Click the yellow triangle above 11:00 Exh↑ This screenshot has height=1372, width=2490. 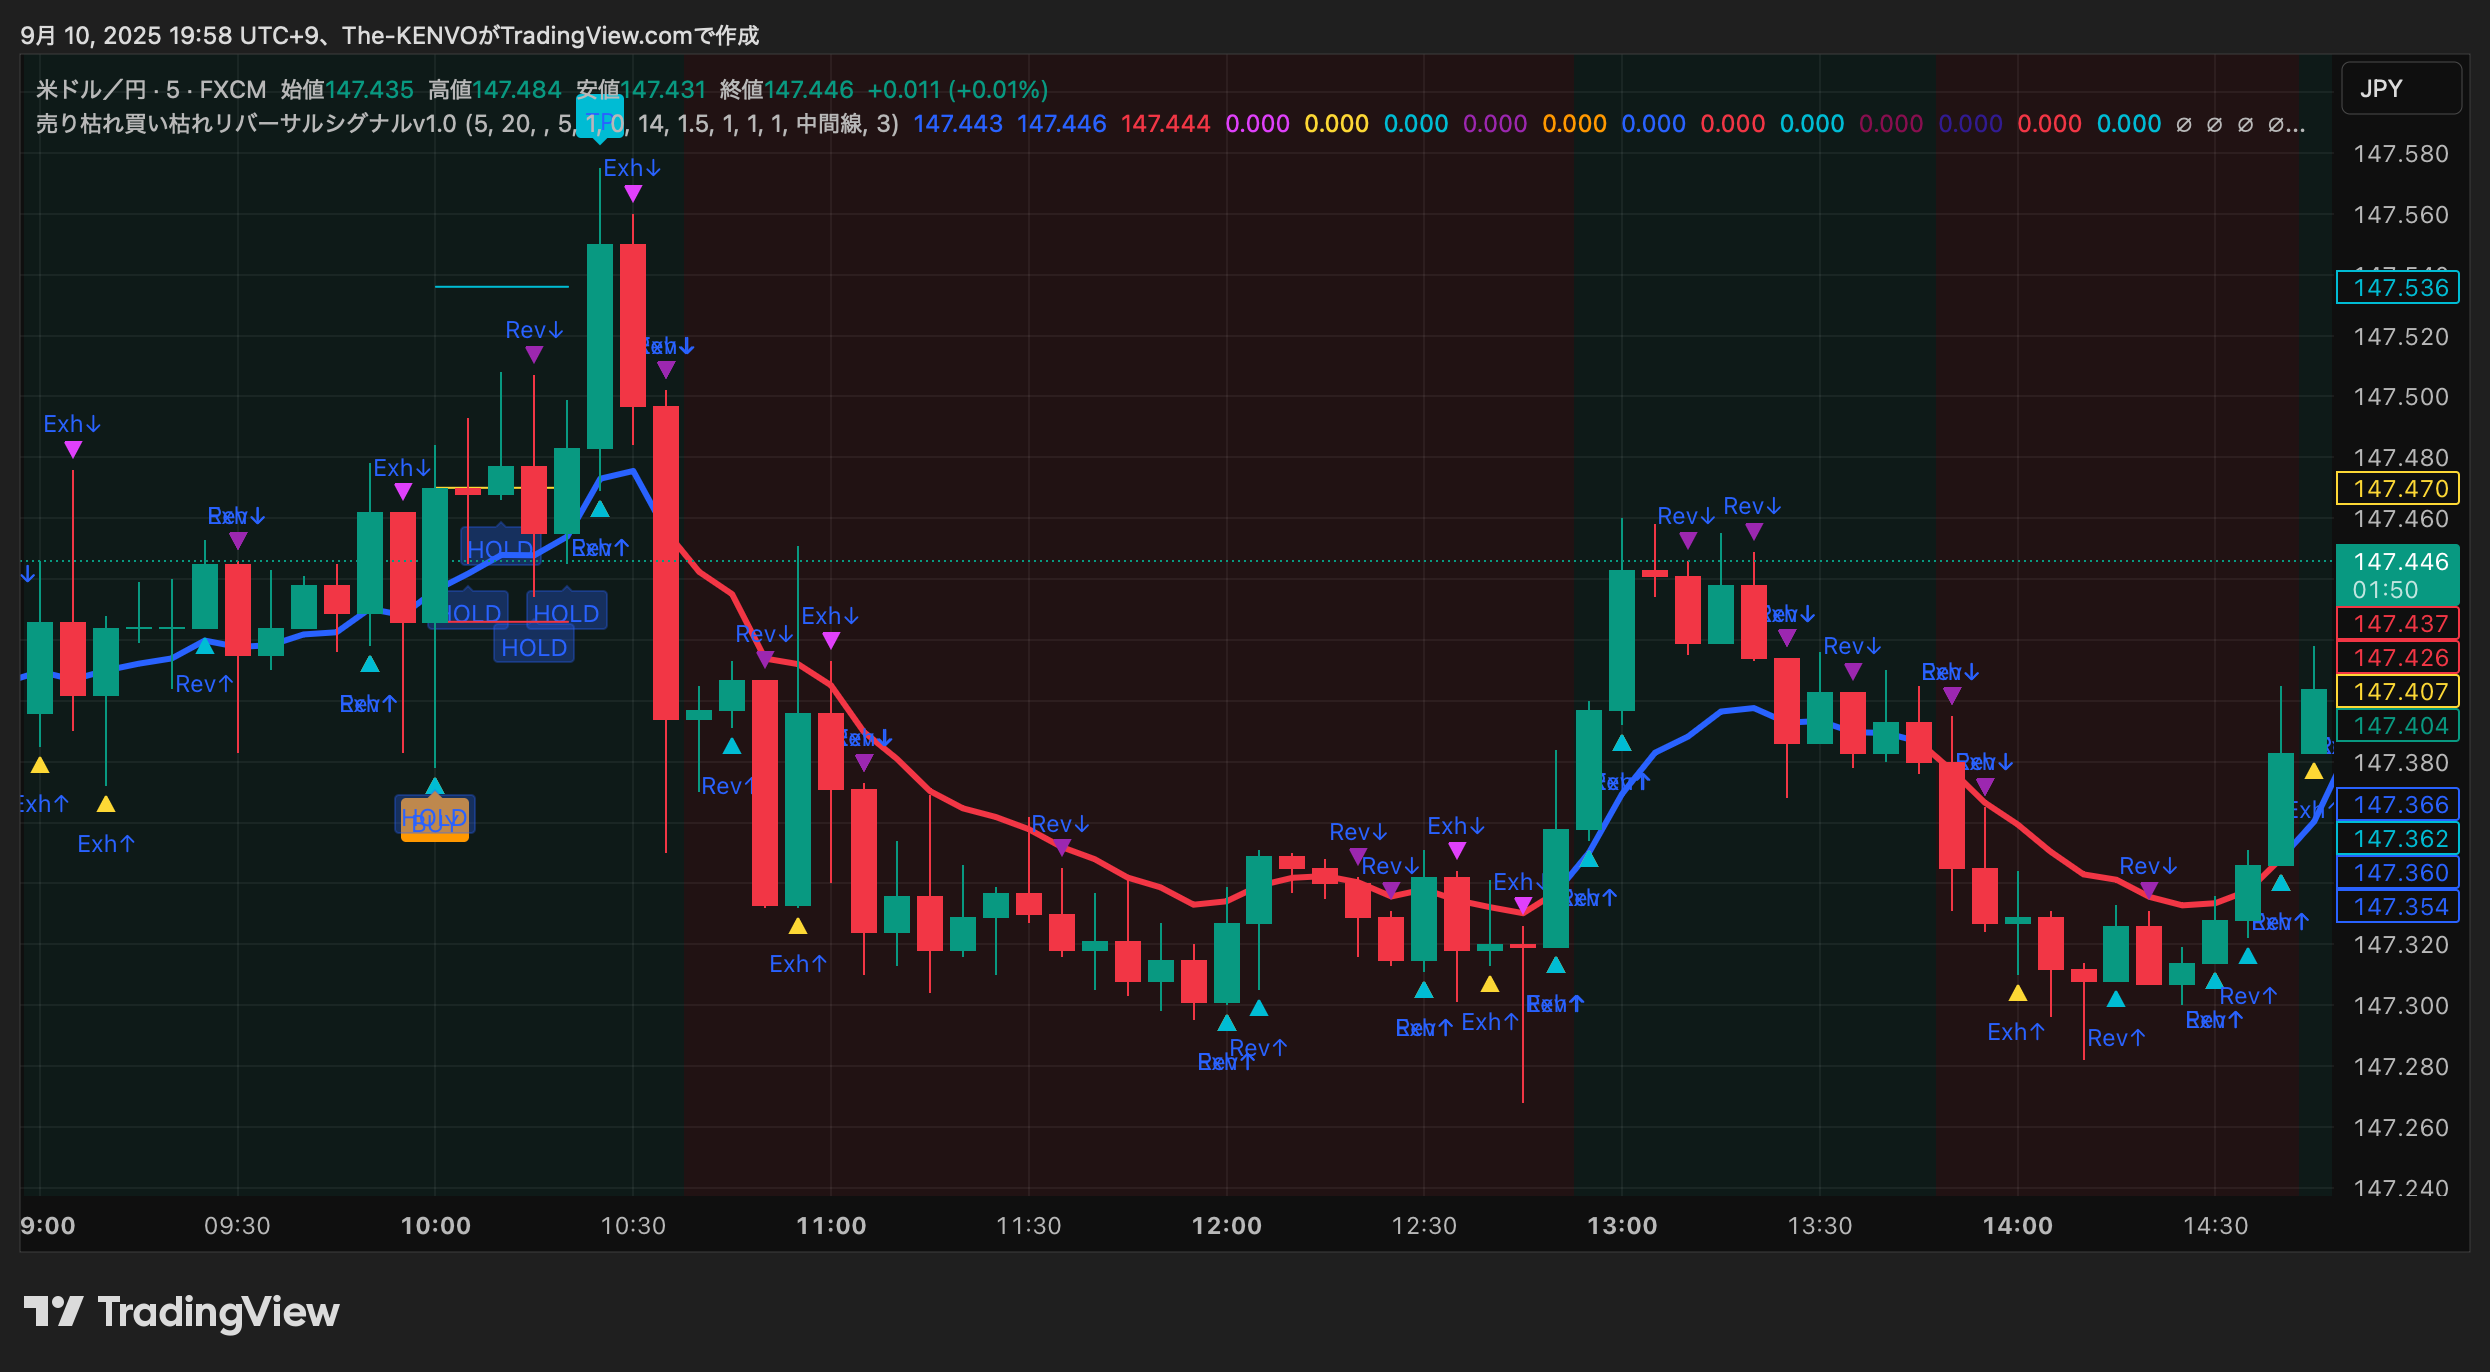[797, 926]
